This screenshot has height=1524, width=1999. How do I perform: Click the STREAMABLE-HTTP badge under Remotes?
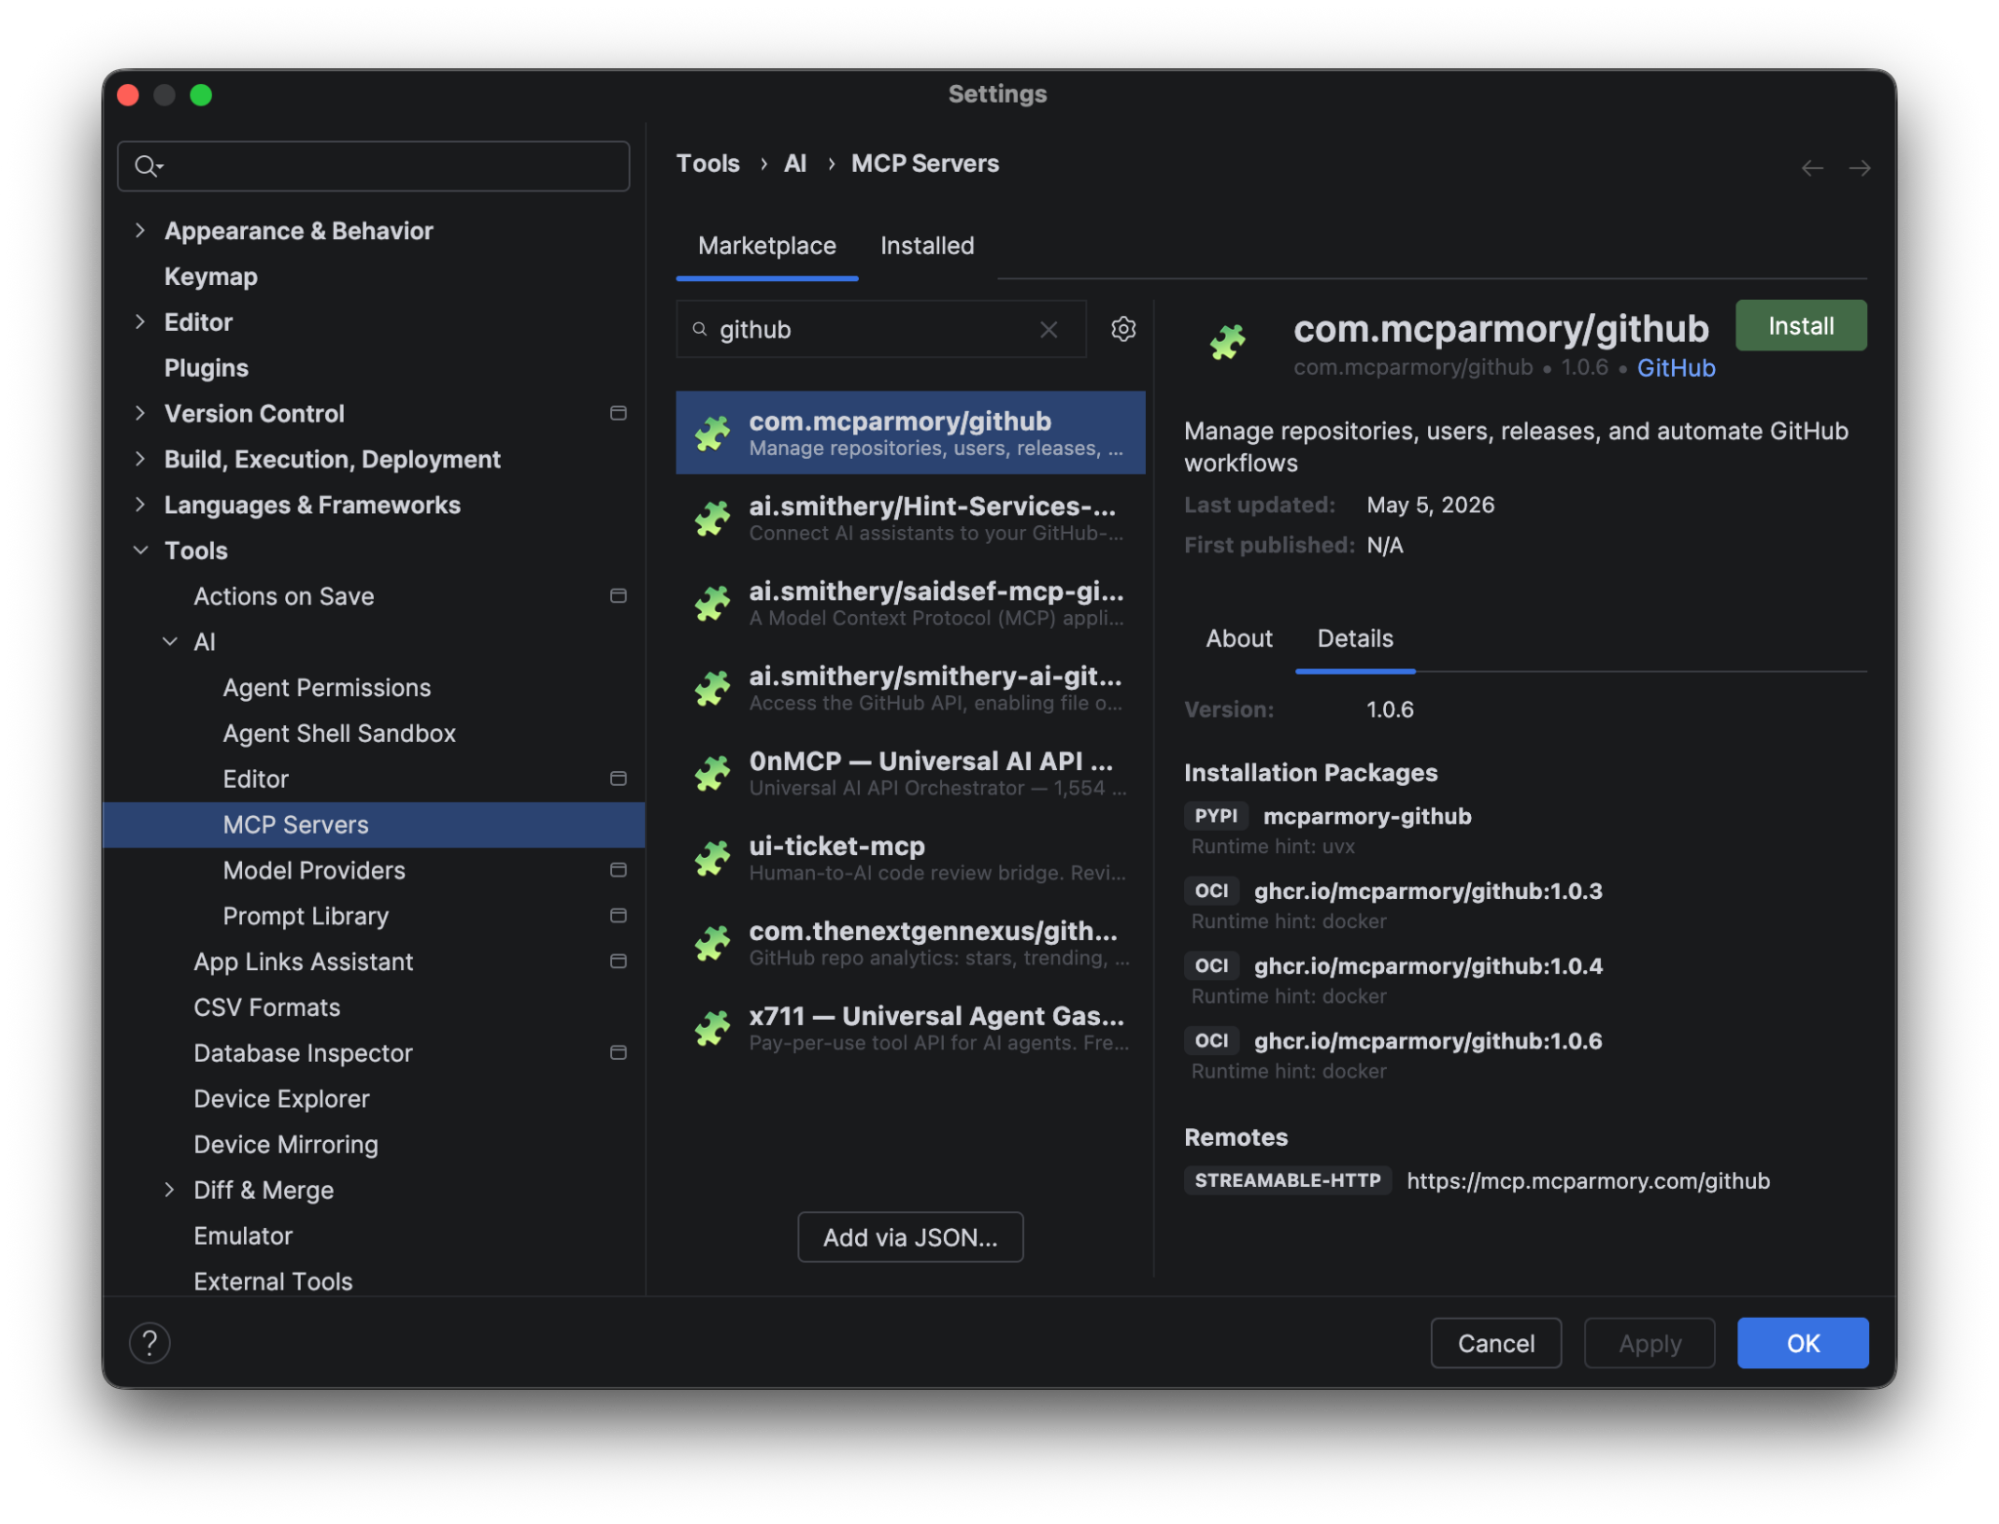point(1287,1181)
